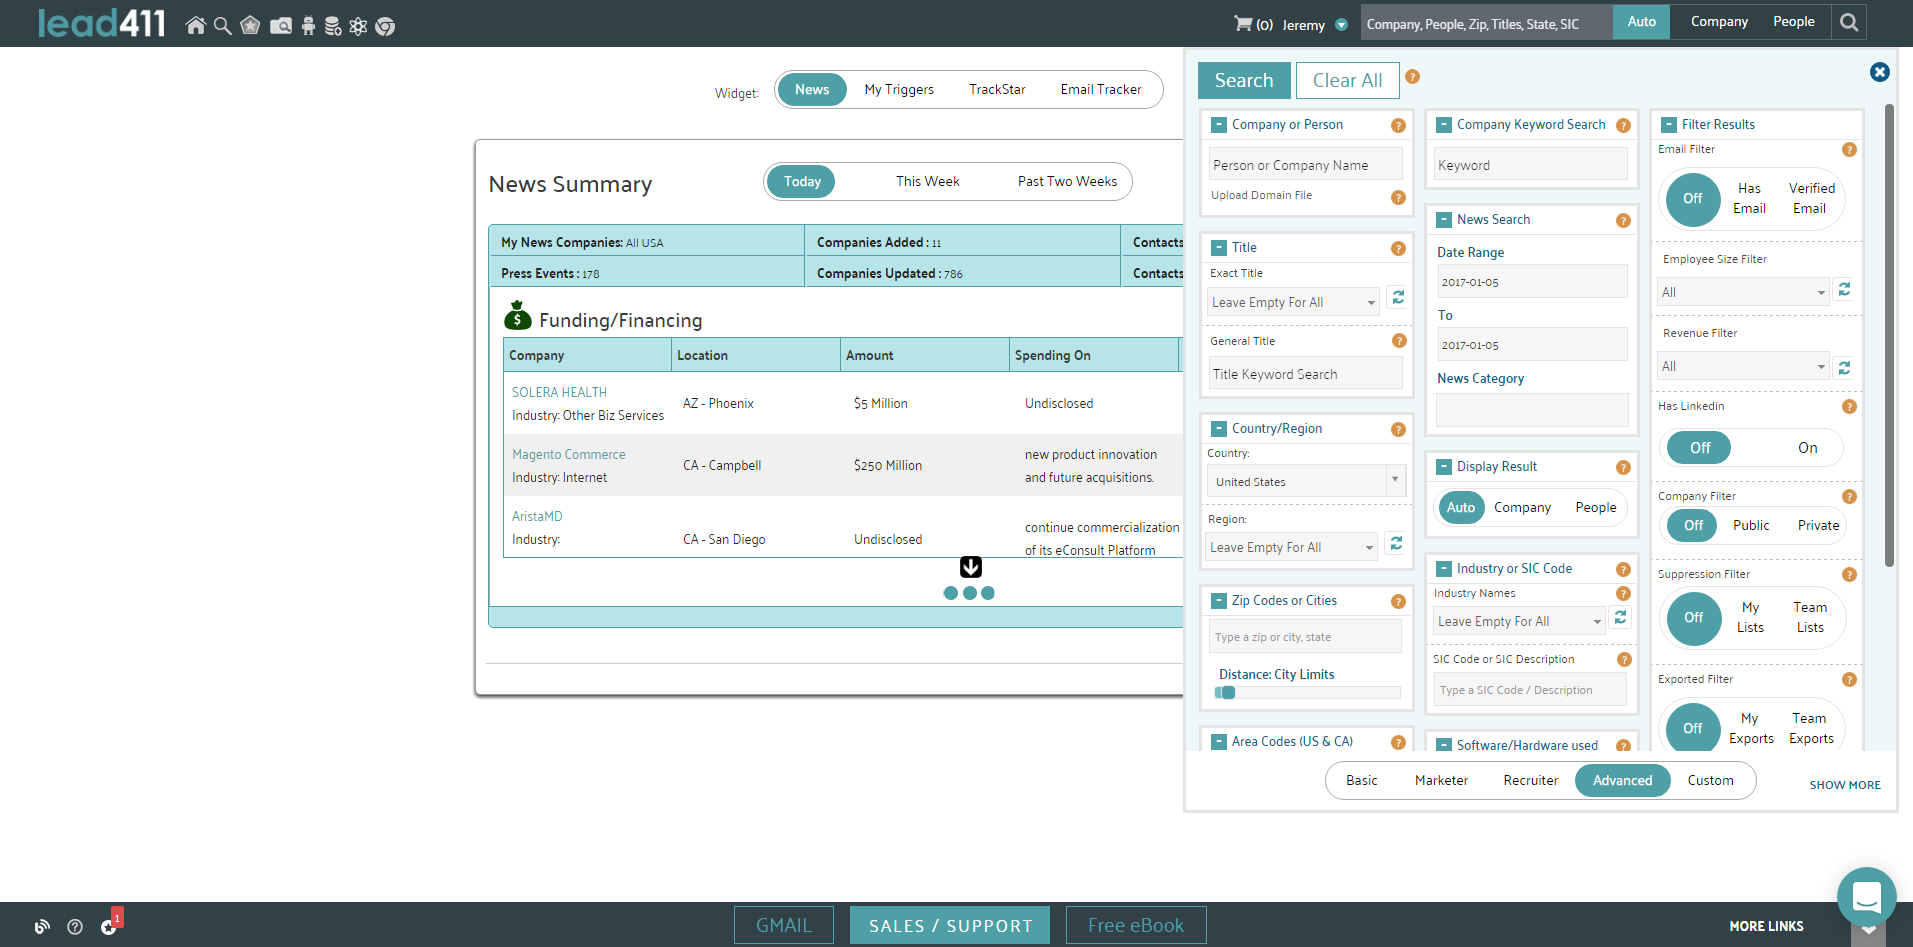This screenshot has height=947, width=1913.
Task: Set Display Result to People
Action: (1595, 508)
